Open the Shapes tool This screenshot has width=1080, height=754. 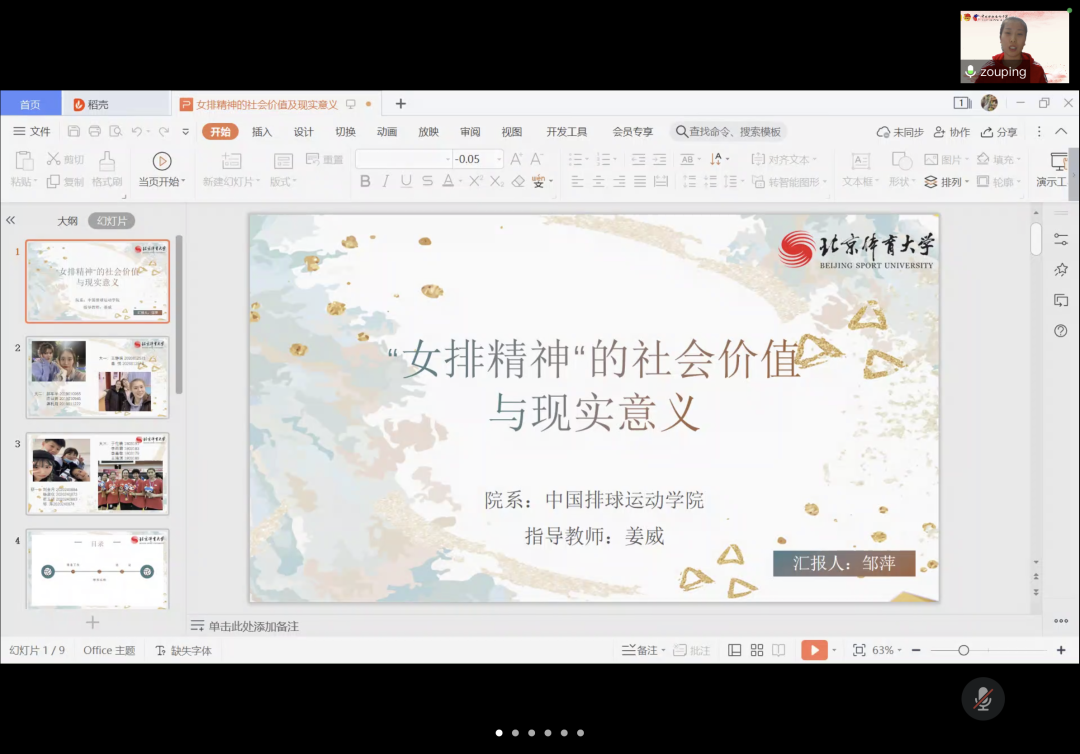click(x=902, y=169)
